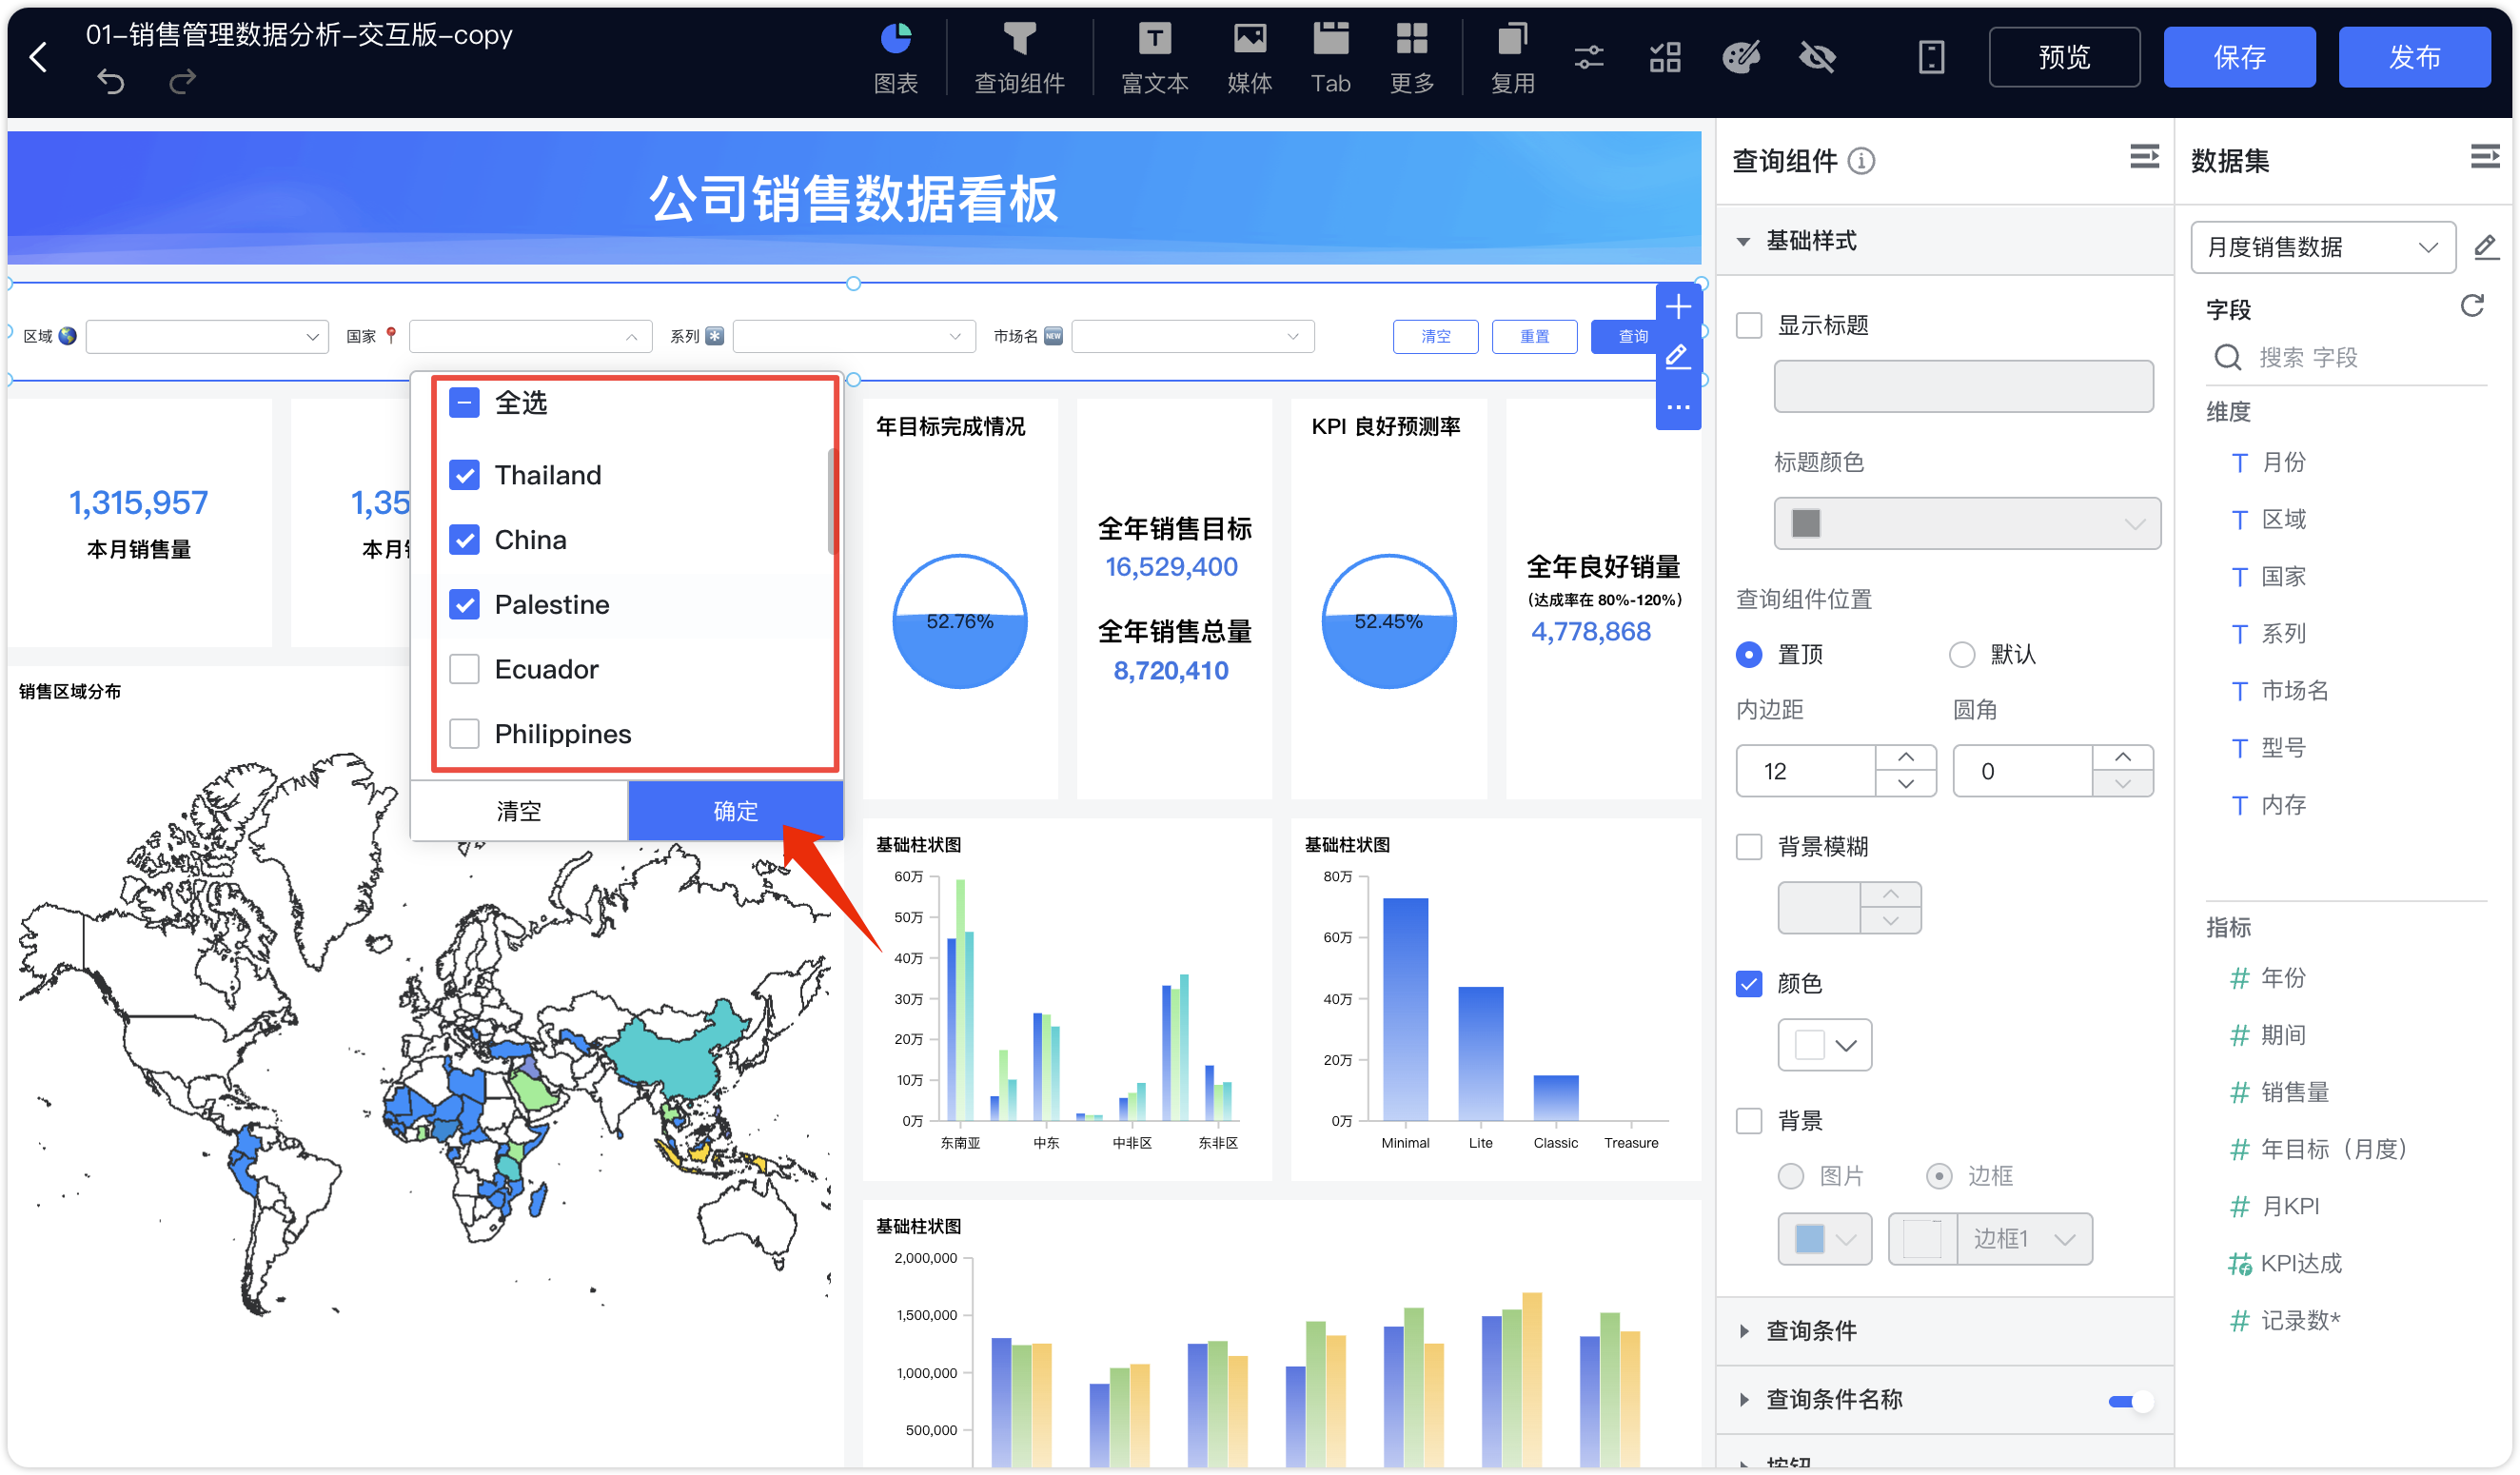Add a Tab component from the toolbar
Viewport: 2520px width, 1475px height.
pos(1330,58)
